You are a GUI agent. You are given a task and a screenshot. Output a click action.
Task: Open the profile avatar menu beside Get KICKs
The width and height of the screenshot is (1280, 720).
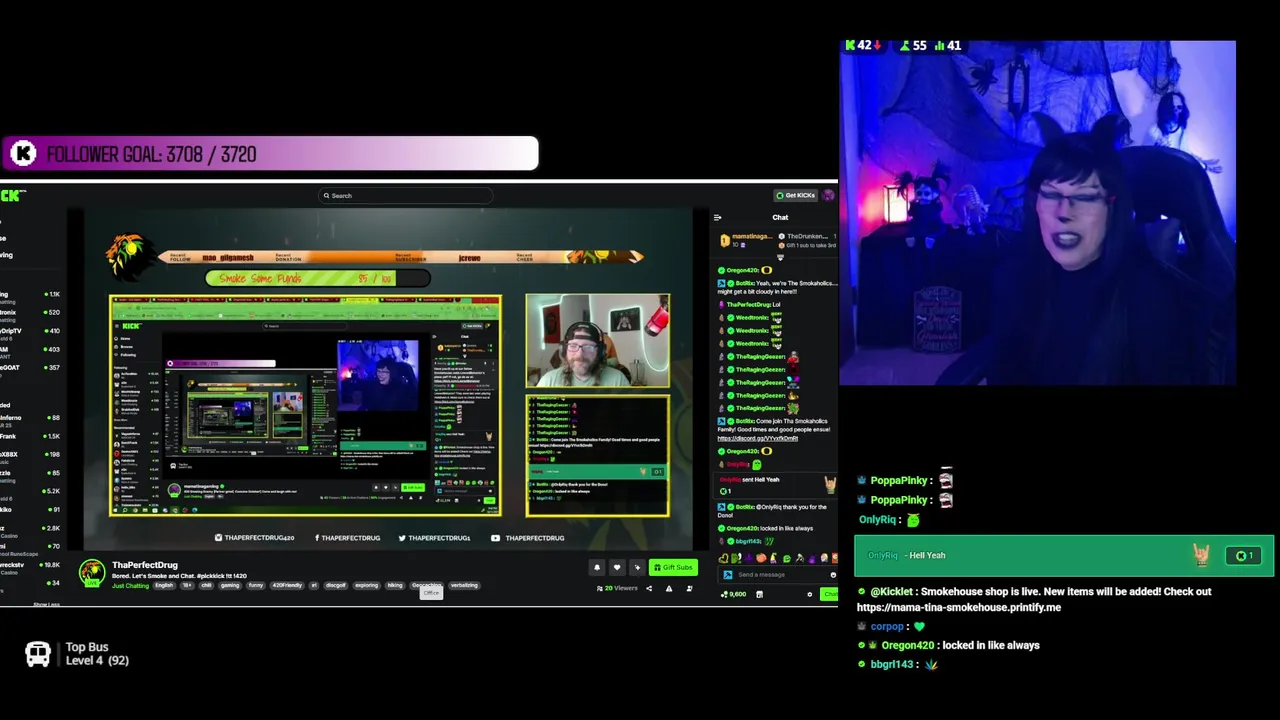point(828,195)
